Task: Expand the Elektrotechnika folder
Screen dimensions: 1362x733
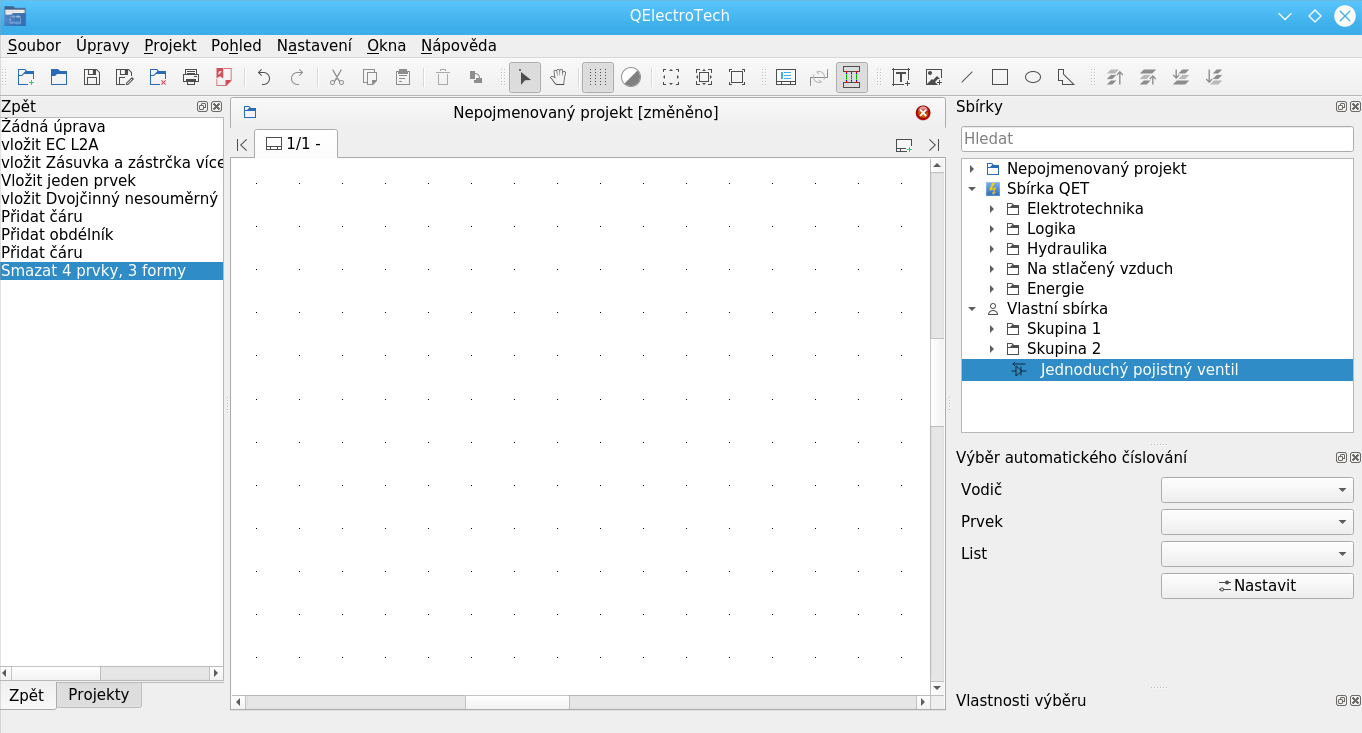Action: 991,209
